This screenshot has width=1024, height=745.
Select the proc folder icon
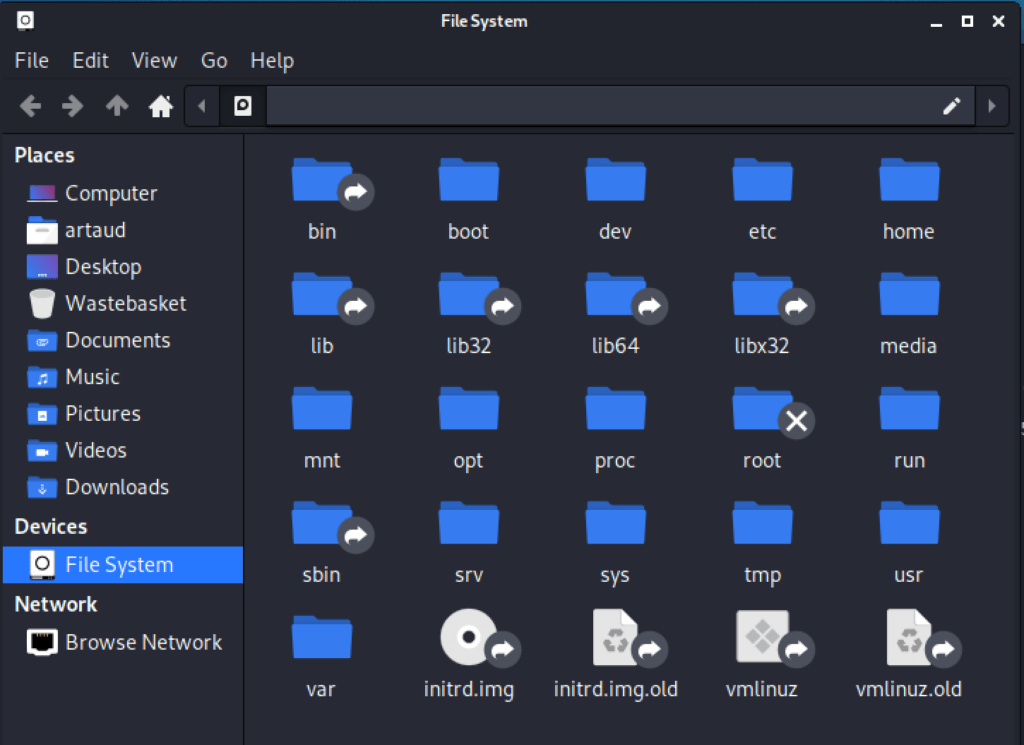[x=615, y=409]
